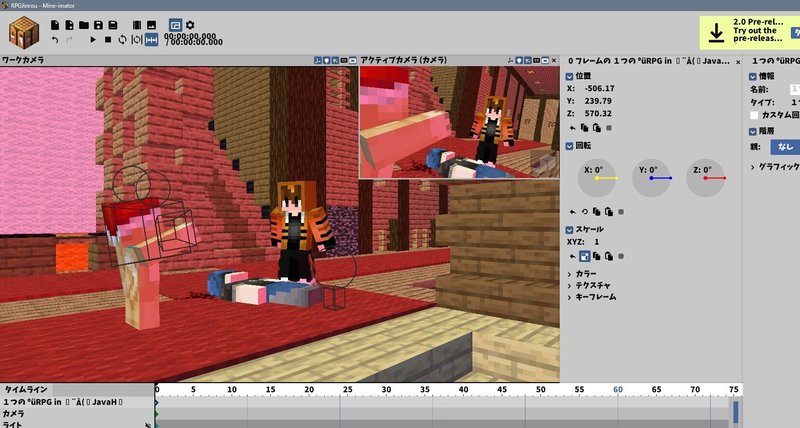Toggle the secondary view window icon
This screenshot has width=800, height=428.
tap(175, 24)
